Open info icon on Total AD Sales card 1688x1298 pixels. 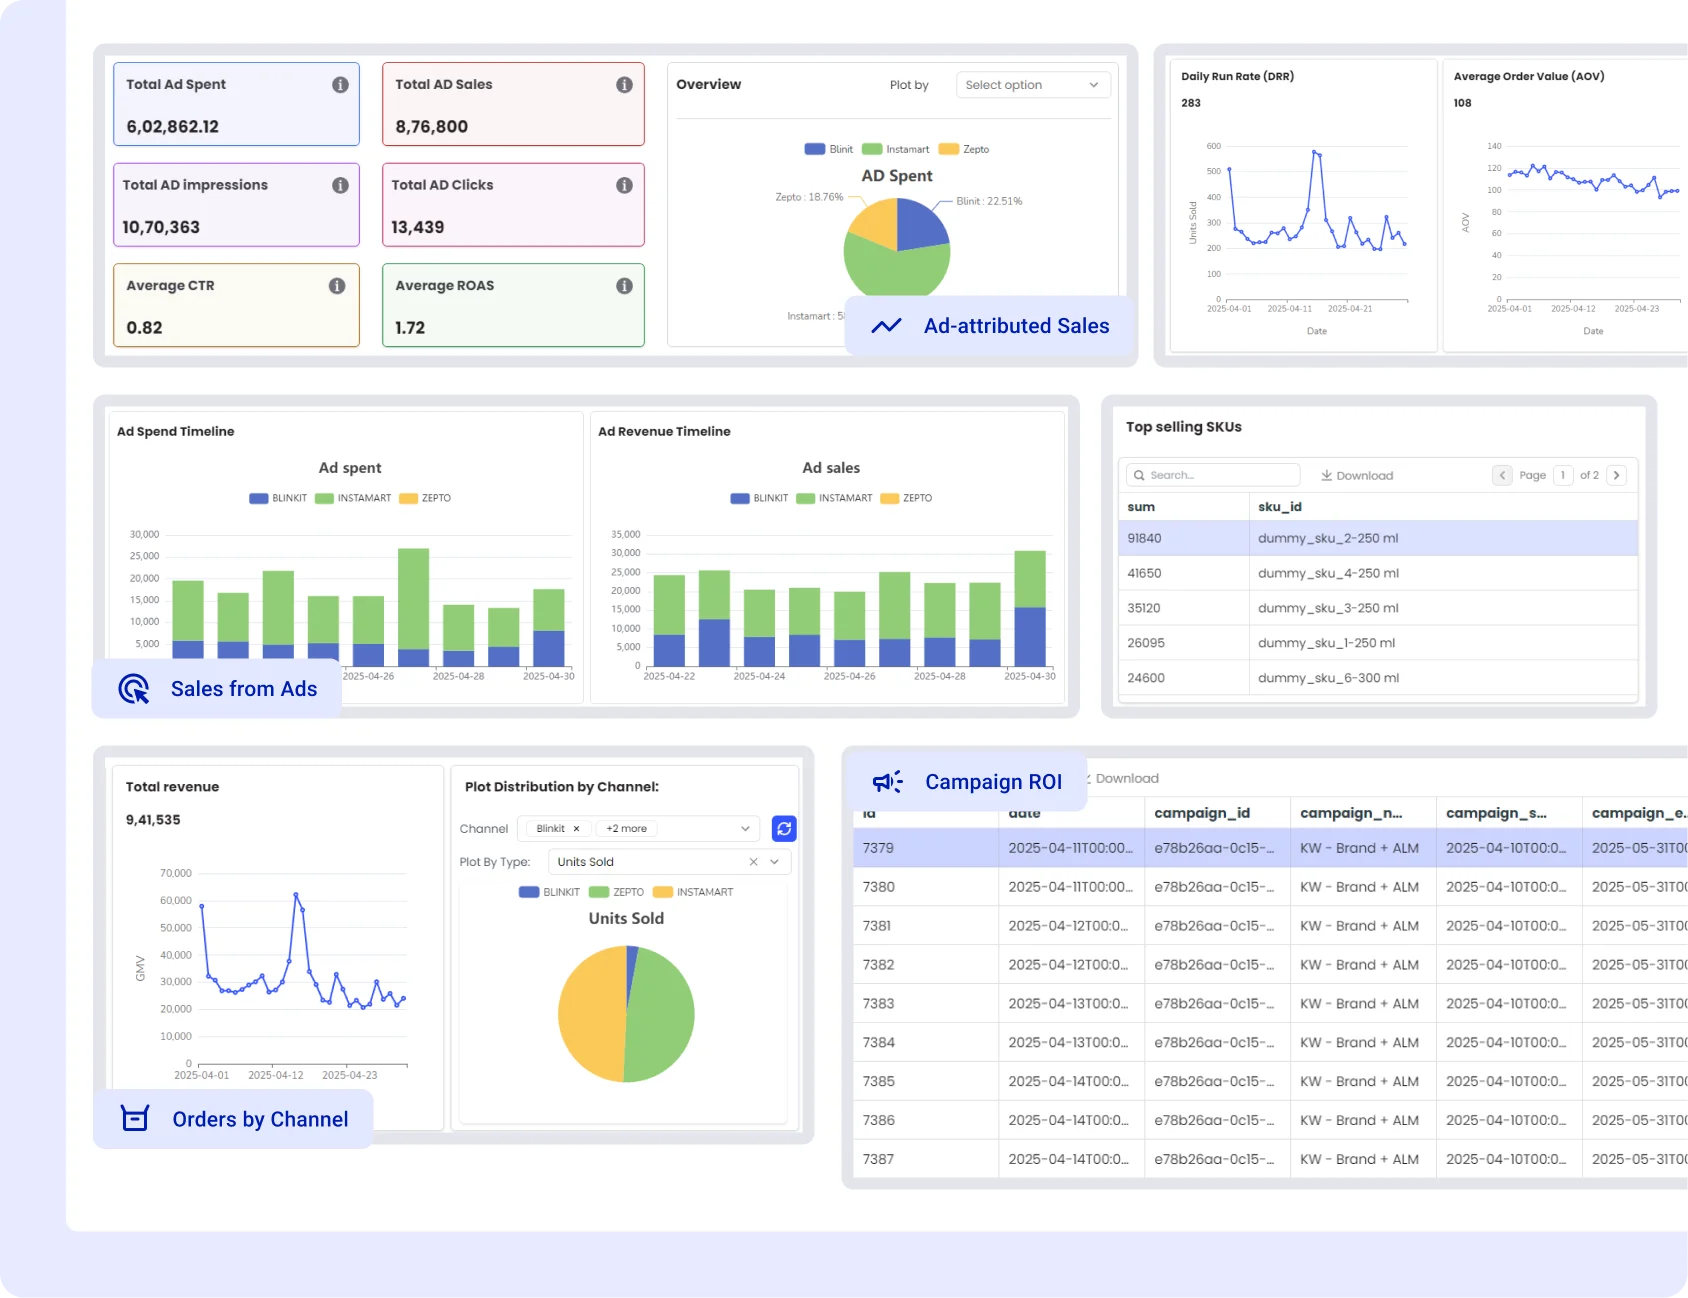624,85
